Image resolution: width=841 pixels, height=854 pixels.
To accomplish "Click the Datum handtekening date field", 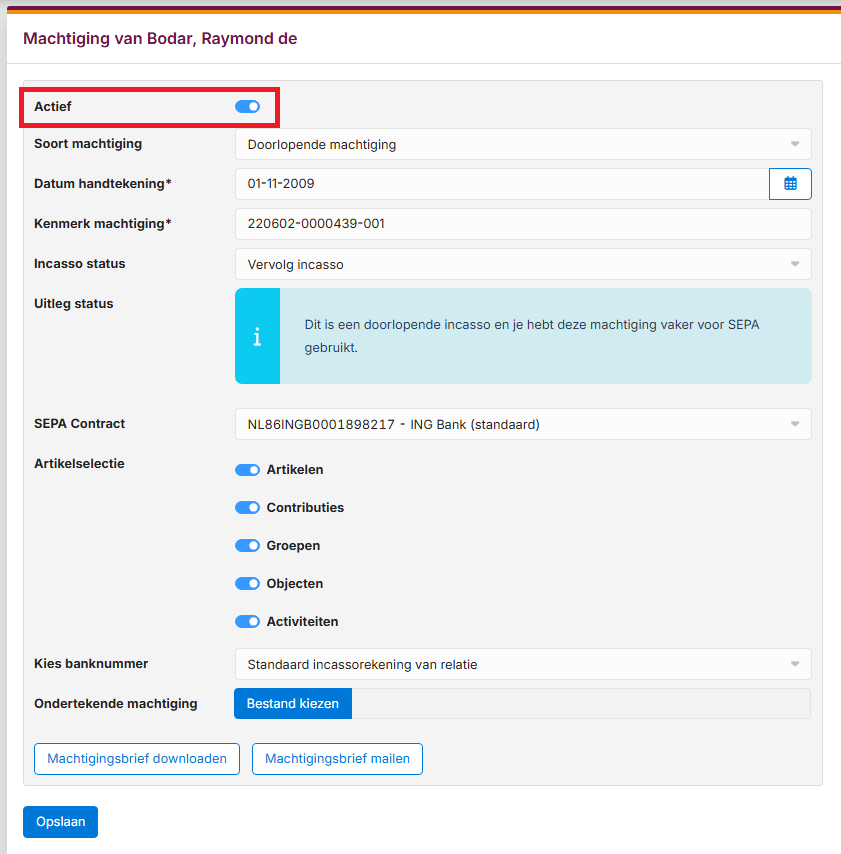I will coord(500,184).
